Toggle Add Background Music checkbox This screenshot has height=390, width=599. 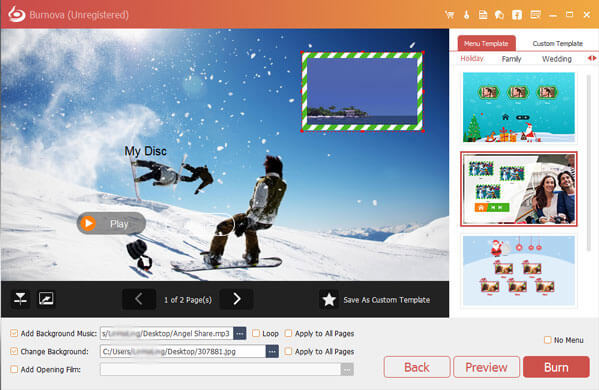coord(14,333)
